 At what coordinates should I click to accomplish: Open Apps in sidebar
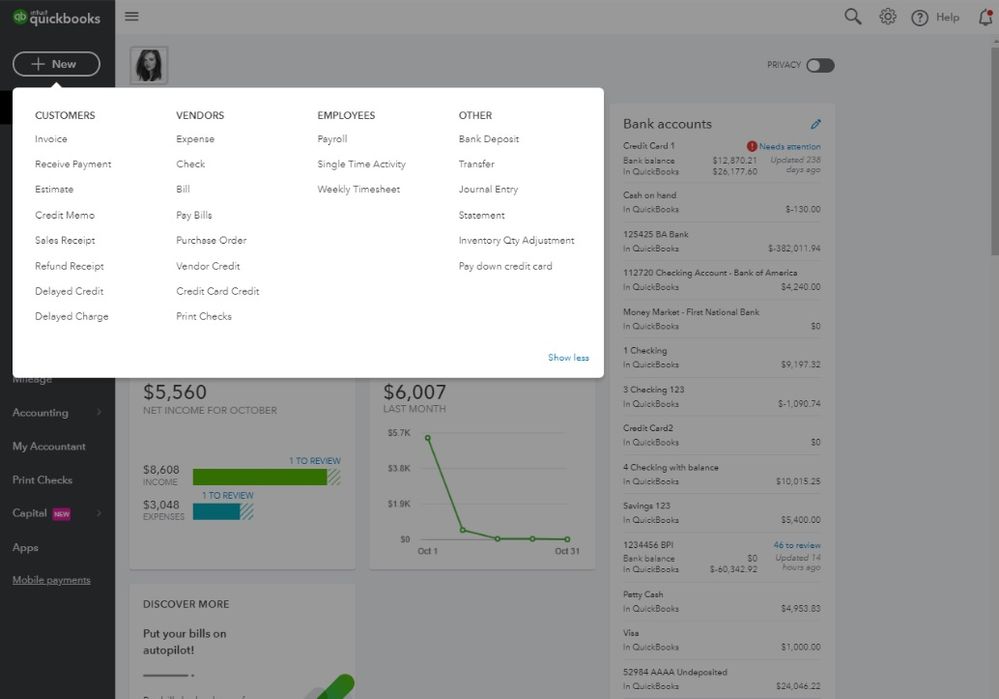[x=25, y=547]
